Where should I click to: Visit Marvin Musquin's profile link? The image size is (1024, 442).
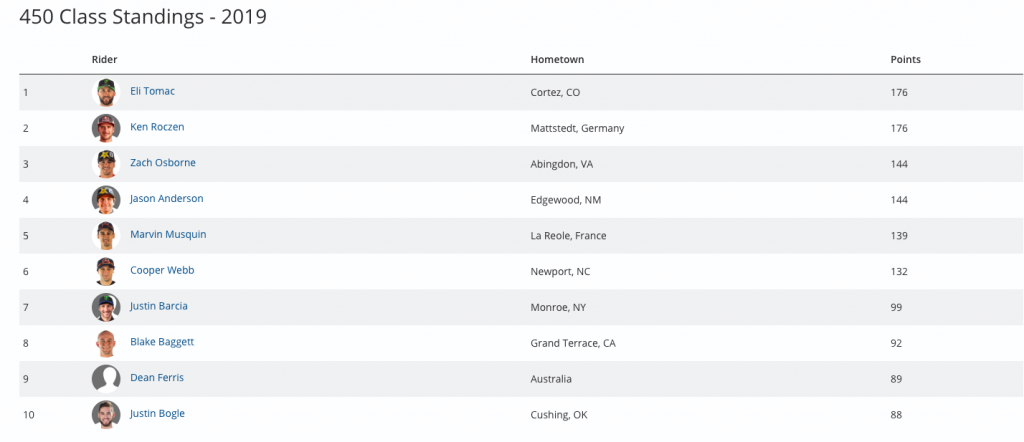(168, 234)
